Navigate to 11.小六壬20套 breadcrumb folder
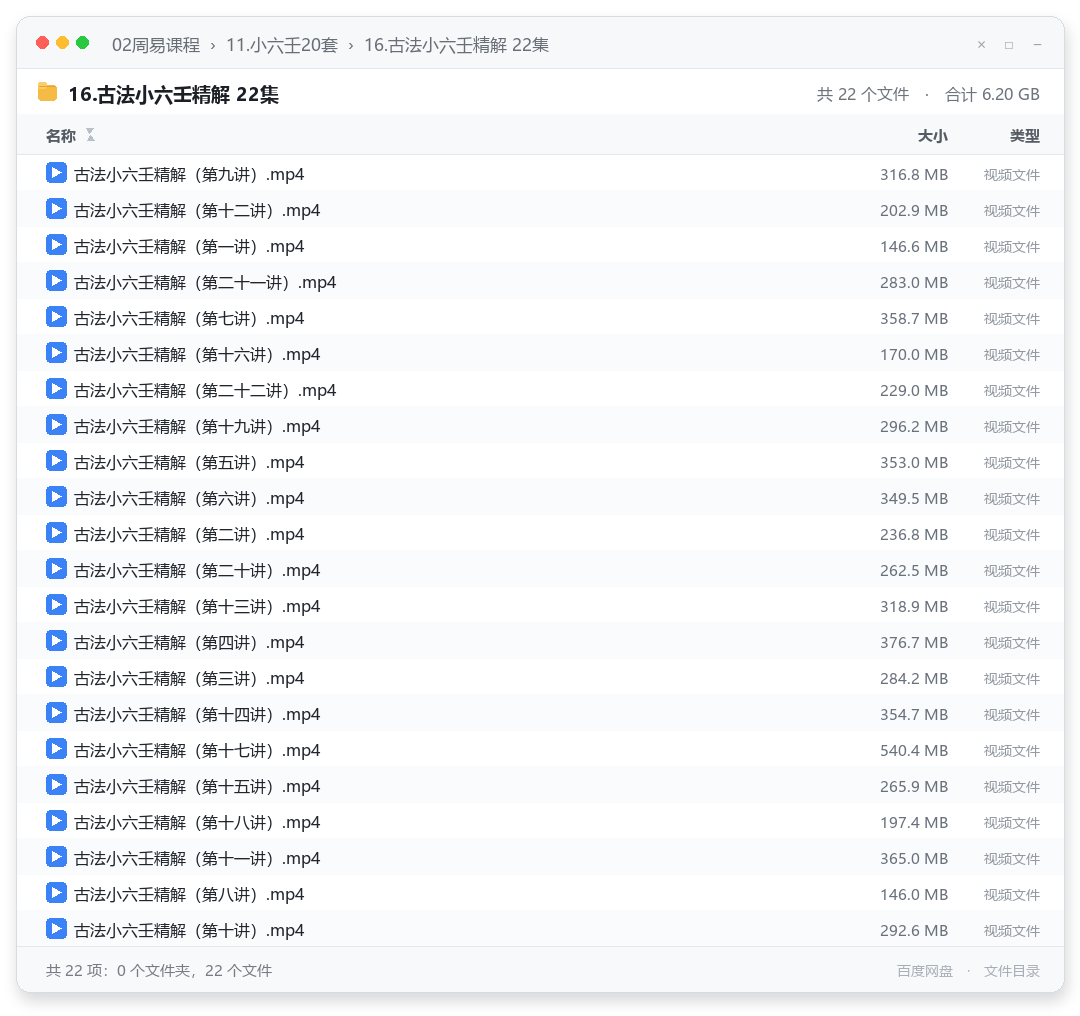 tap(282, 45)
